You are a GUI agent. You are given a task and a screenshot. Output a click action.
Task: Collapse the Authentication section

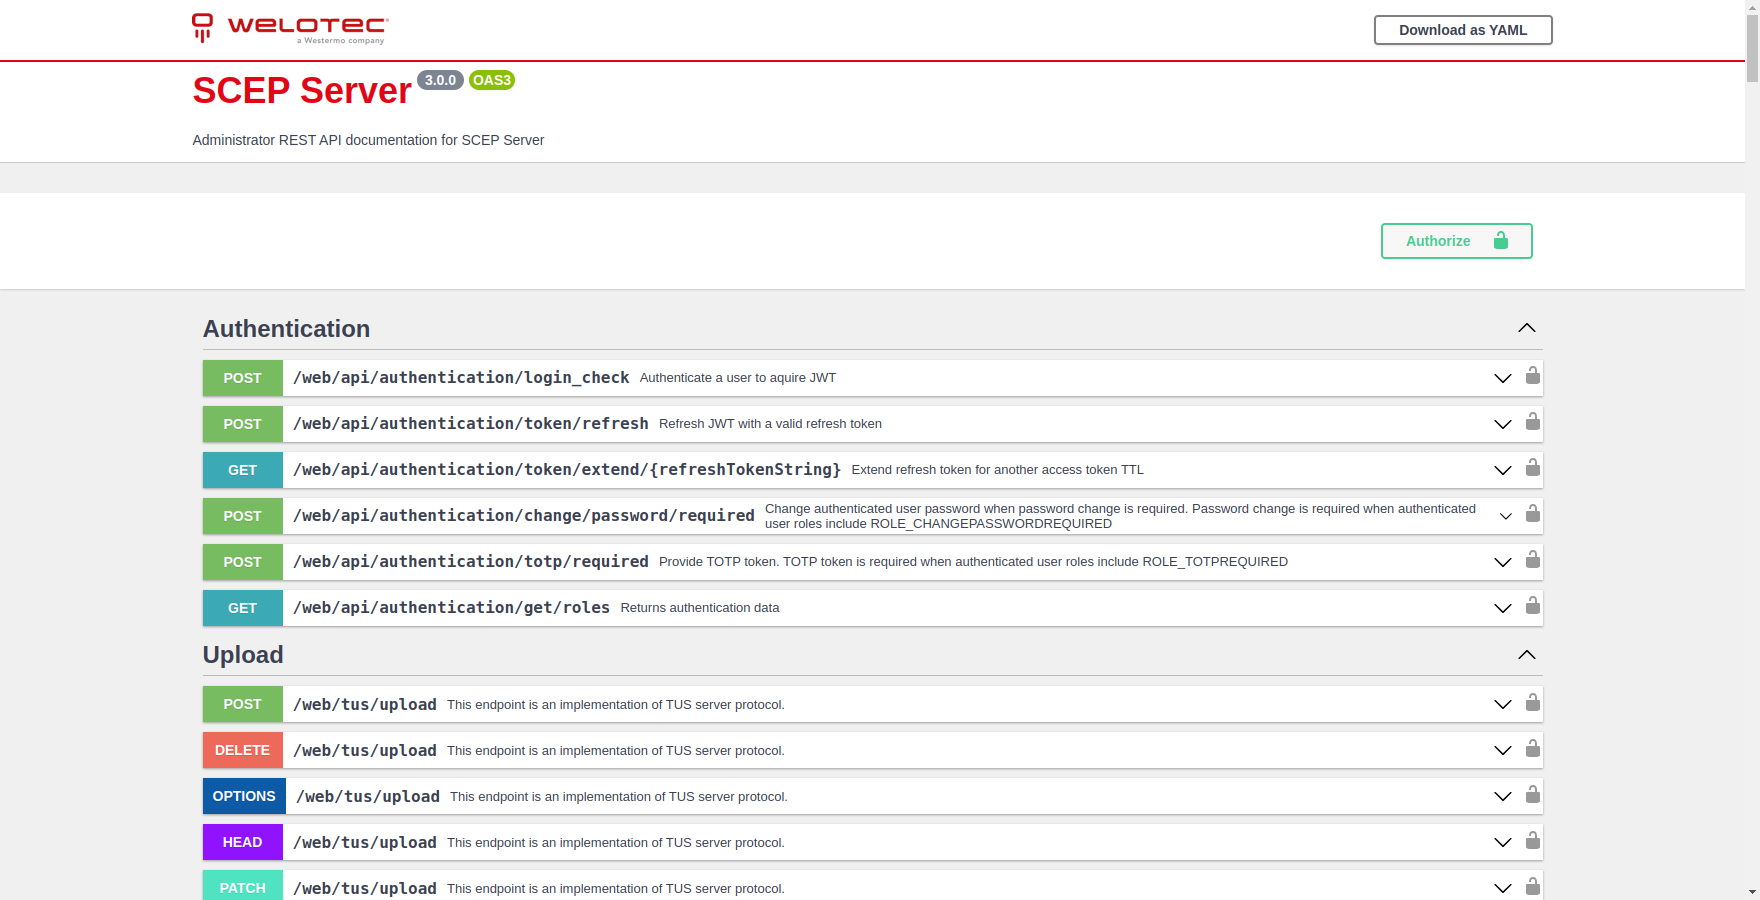pos(1527,328)
